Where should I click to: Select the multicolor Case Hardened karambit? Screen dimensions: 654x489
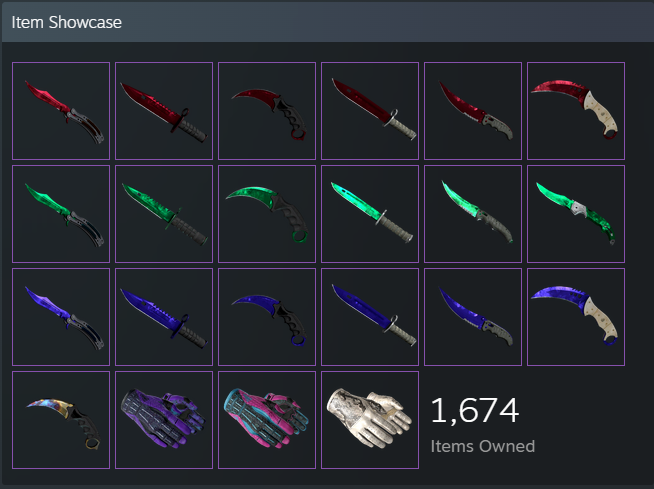coord(61,420)
